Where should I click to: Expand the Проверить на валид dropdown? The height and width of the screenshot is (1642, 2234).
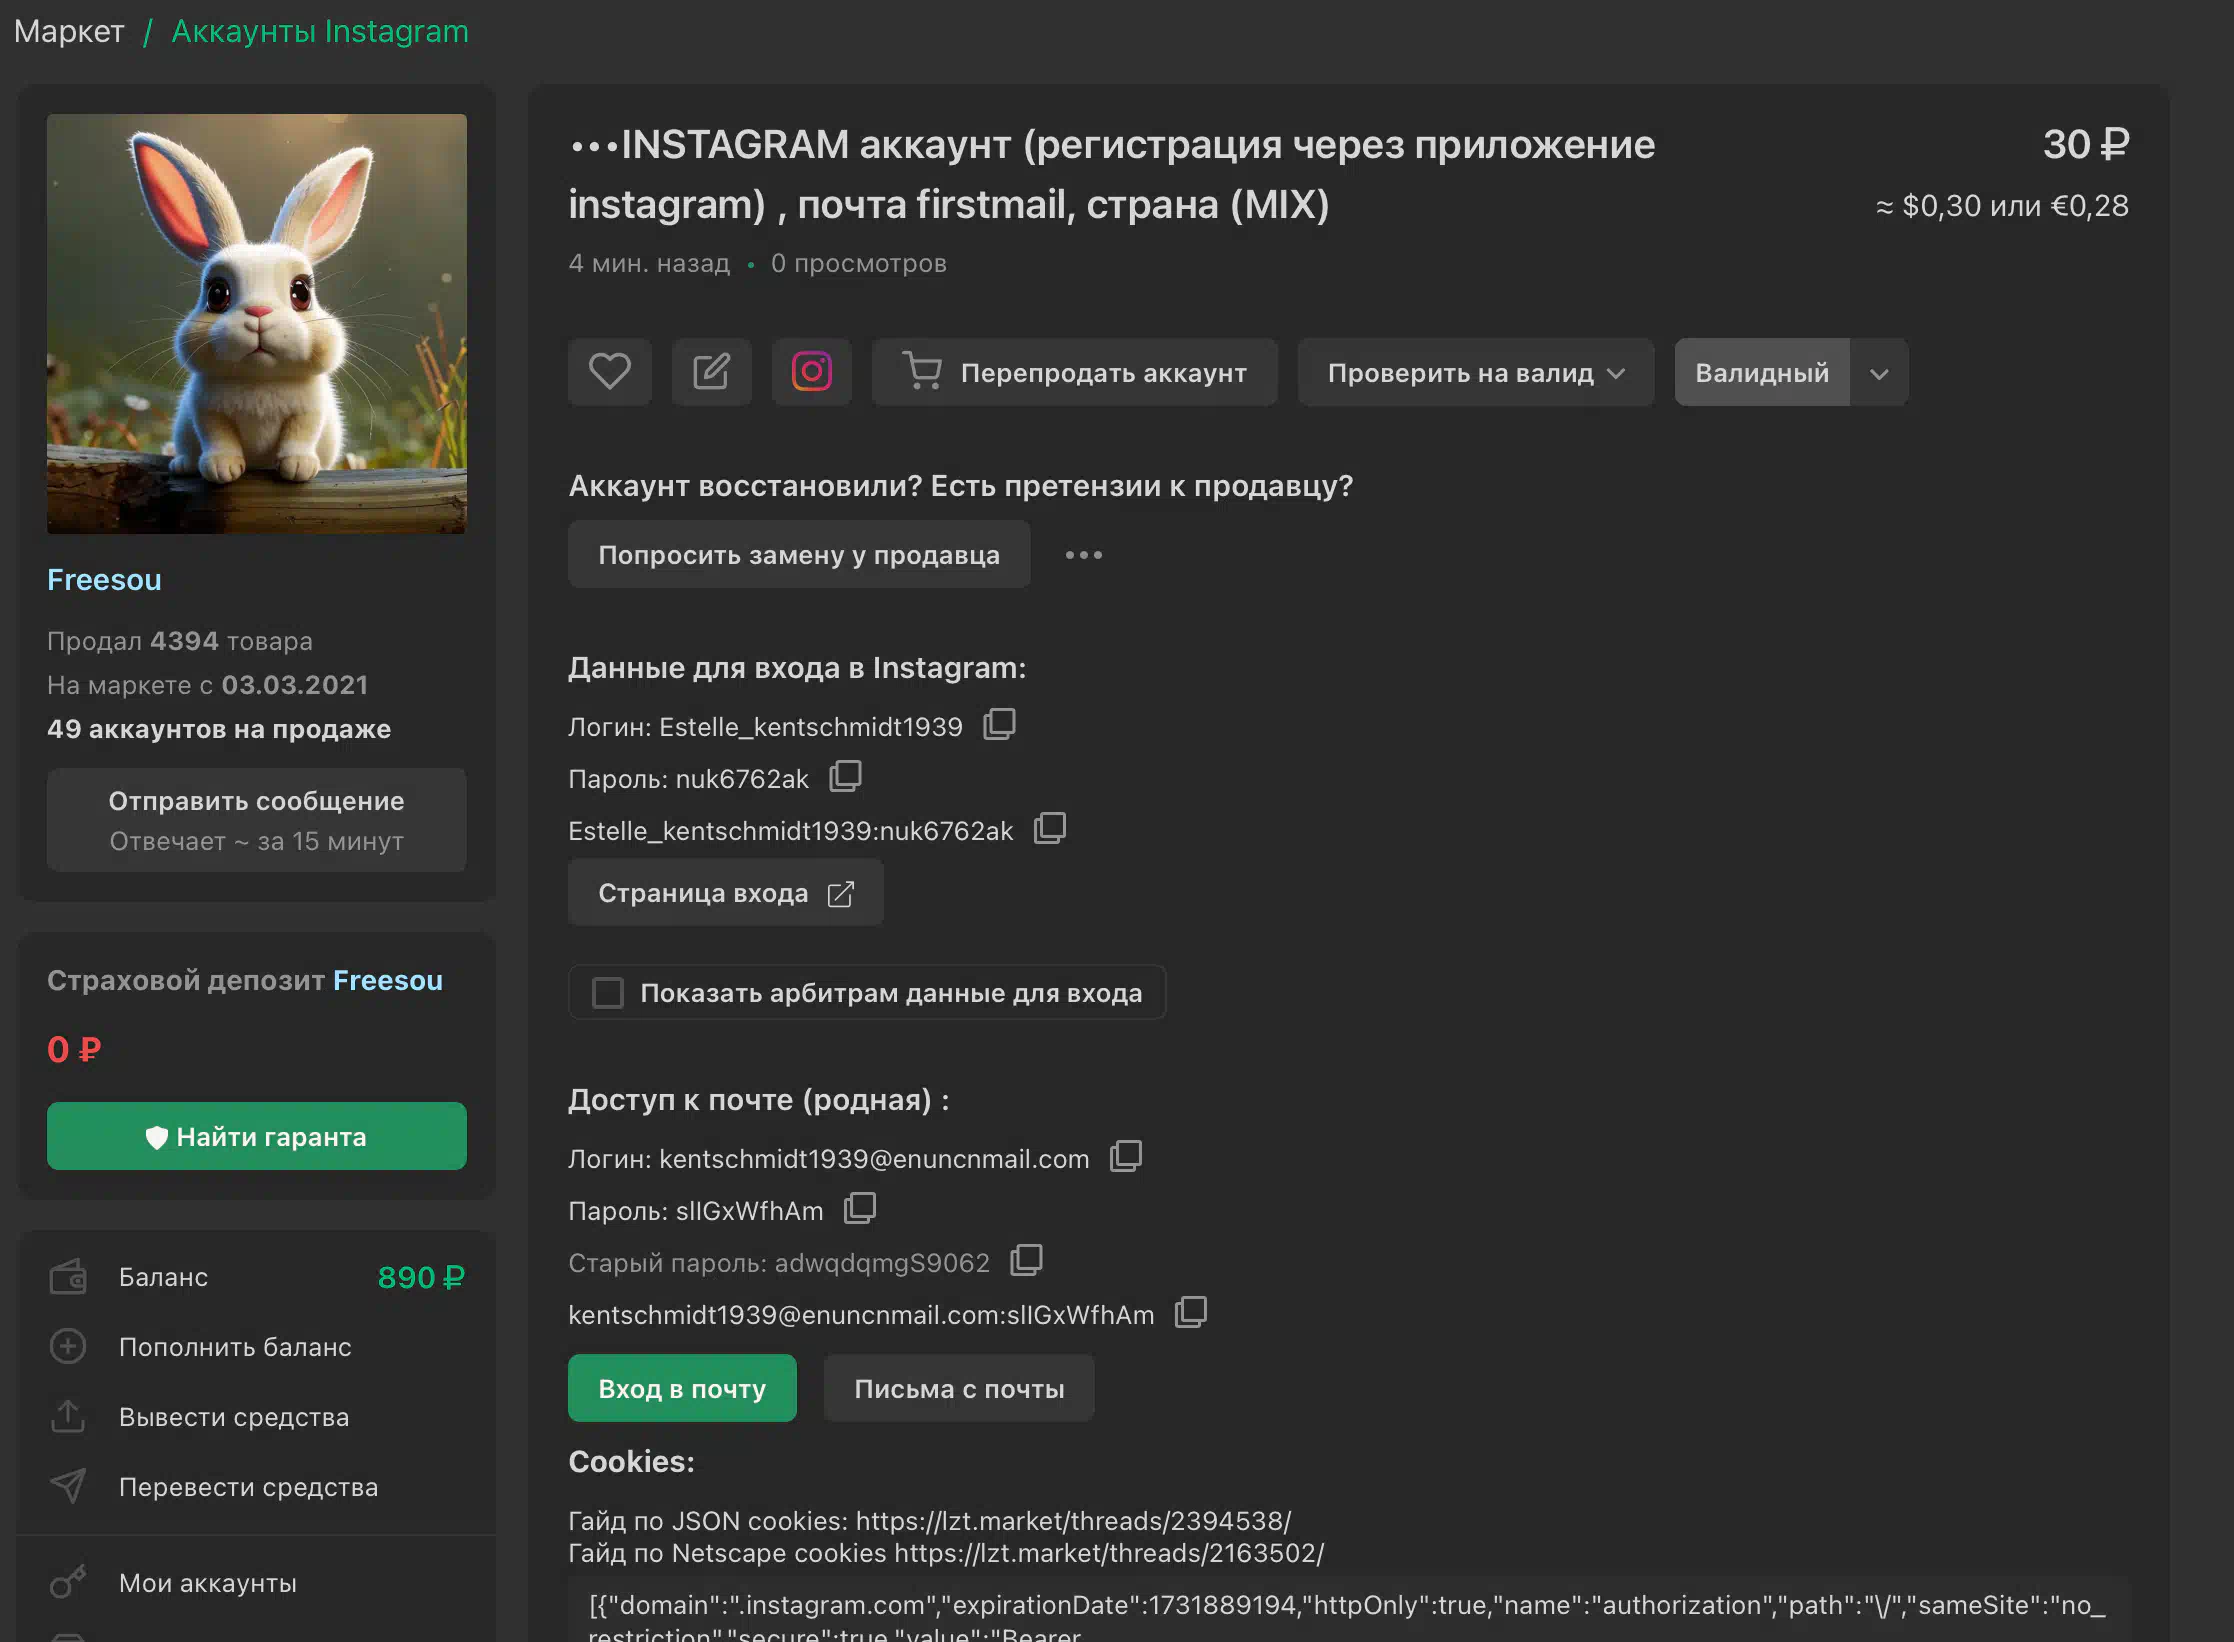tap(1476, 372)
